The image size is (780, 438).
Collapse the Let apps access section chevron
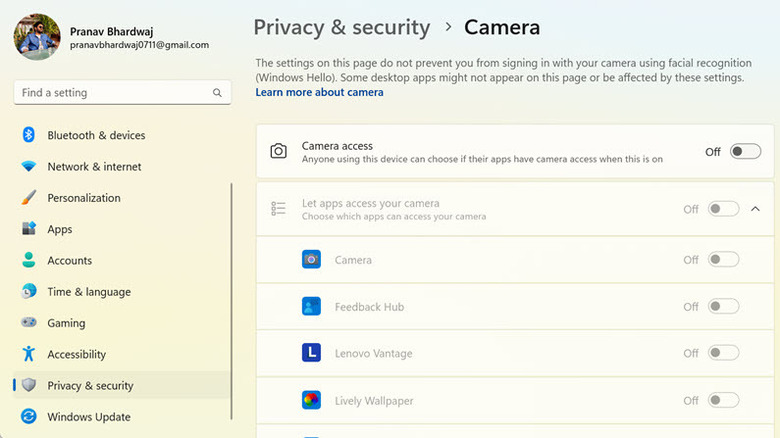coord(755,209)
